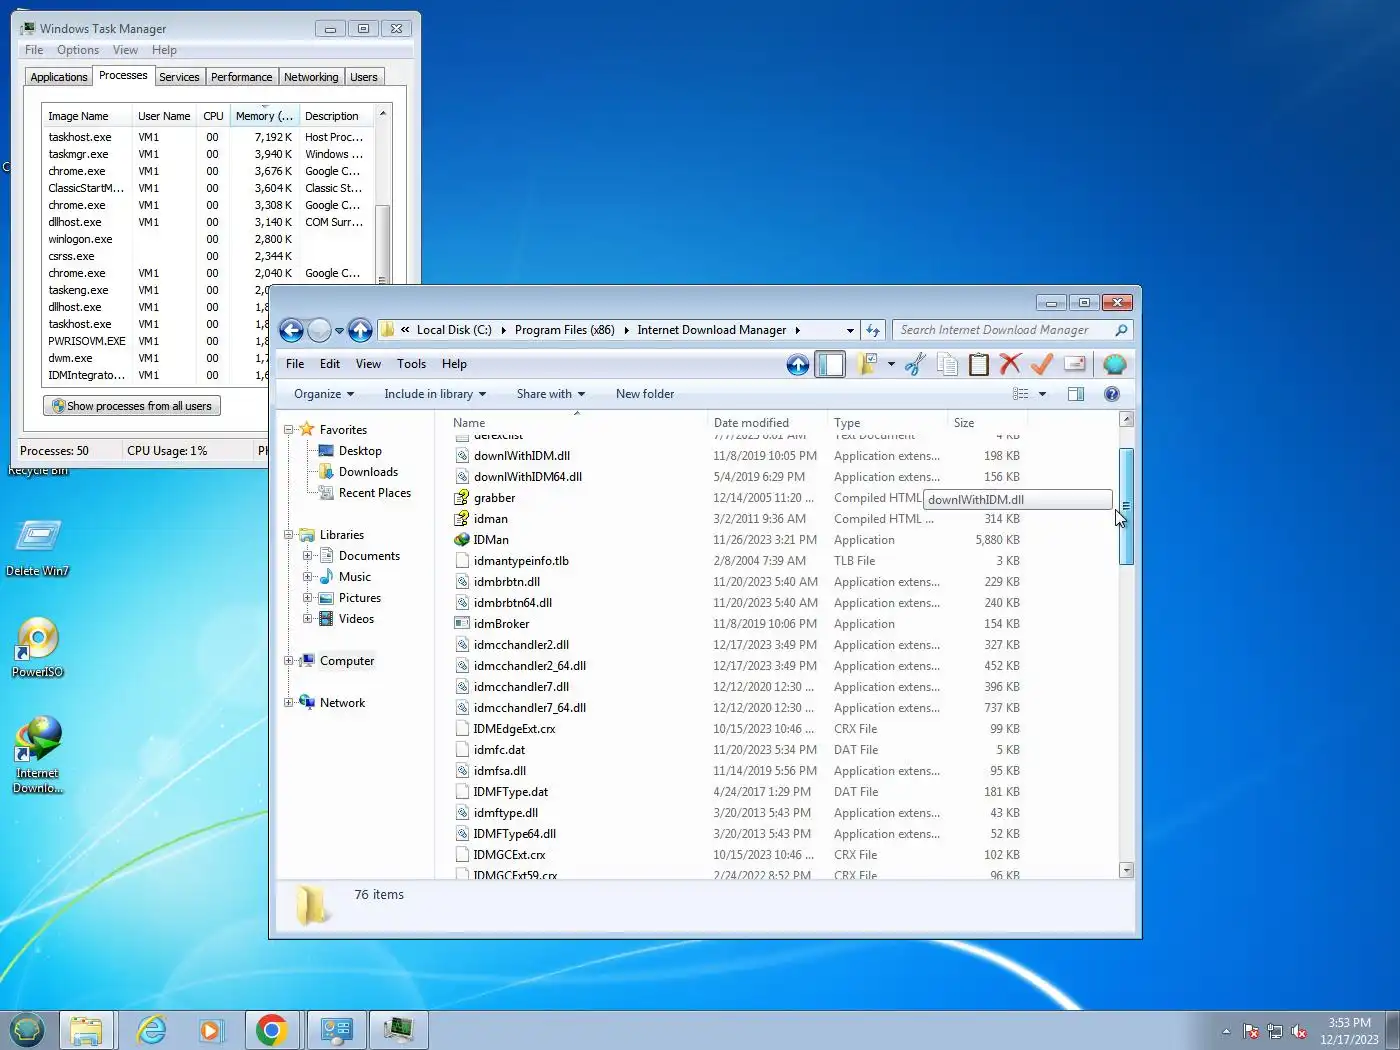Screen dimensions: 1400x1050
Task: Click the folder options toolbar icon
Action: click(x=867, y=365)
